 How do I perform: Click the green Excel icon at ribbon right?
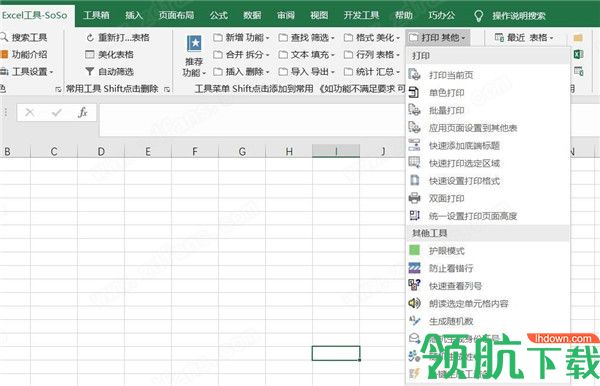tap(578, 54)
